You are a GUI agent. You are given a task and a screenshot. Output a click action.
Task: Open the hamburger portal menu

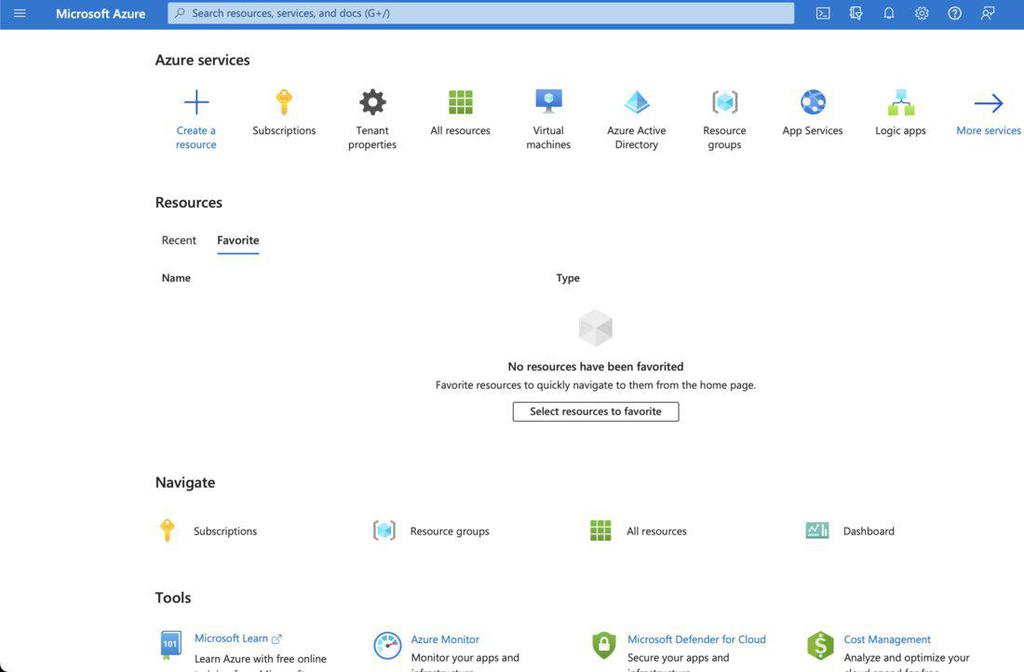18,13
